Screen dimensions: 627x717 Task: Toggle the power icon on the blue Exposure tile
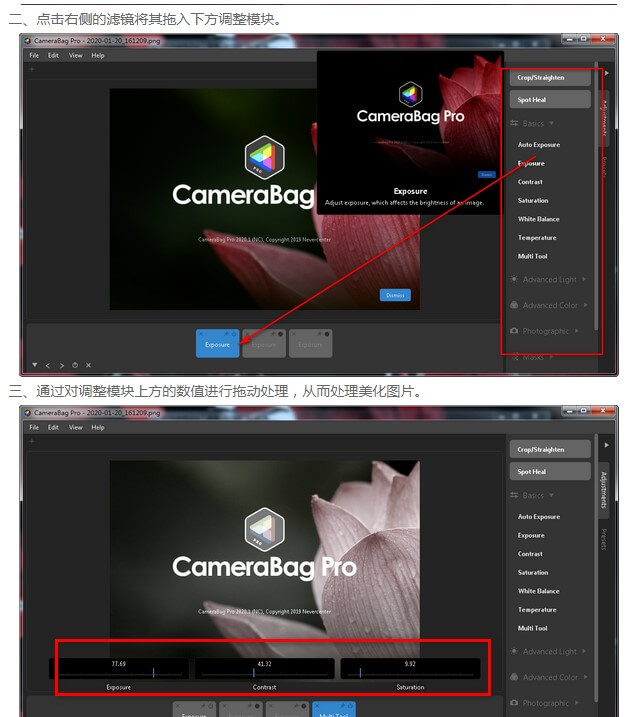tap(234, 334)
